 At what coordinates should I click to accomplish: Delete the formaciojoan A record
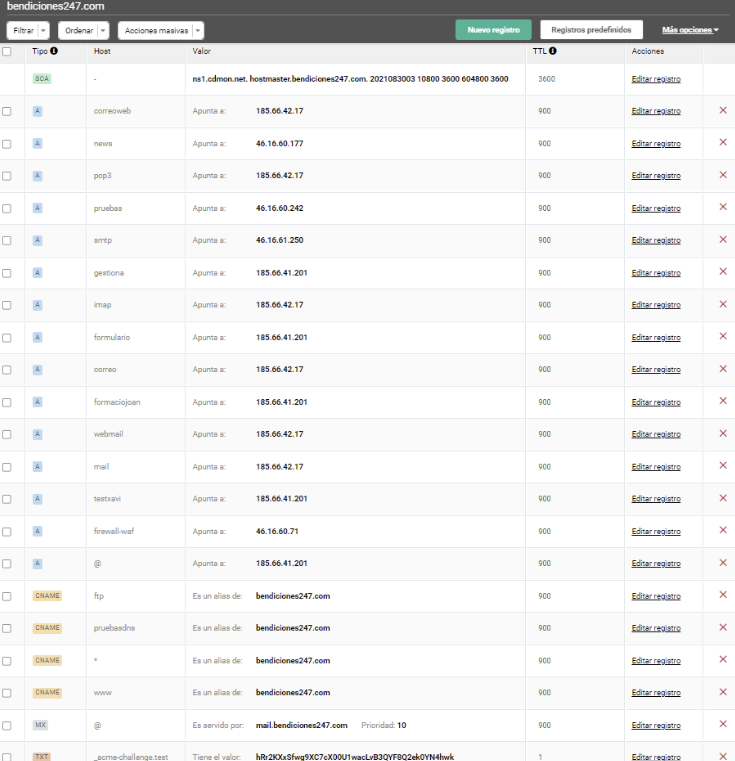(x=723, y=401)
